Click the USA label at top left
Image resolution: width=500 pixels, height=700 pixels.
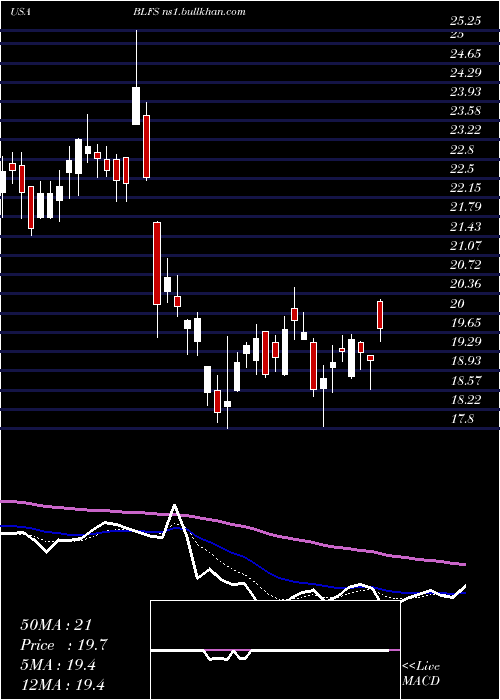(x=20, y=12)
